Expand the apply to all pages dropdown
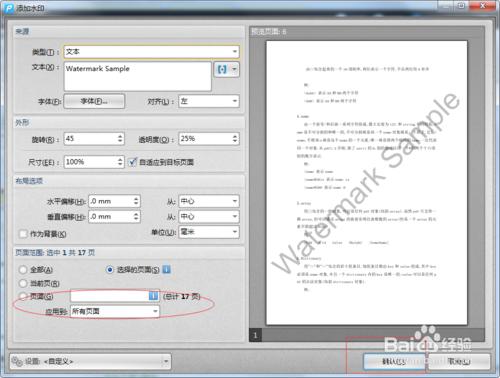 tap(115, 311)
